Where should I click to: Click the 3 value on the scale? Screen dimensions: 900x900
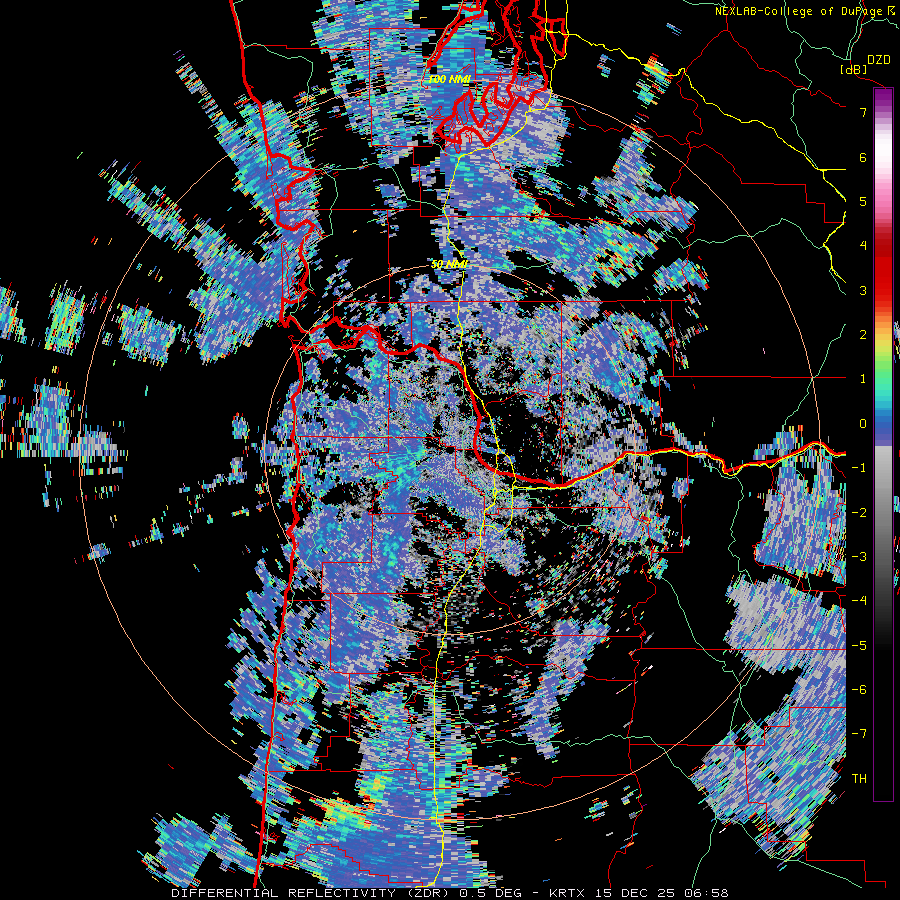click(863, 290)
